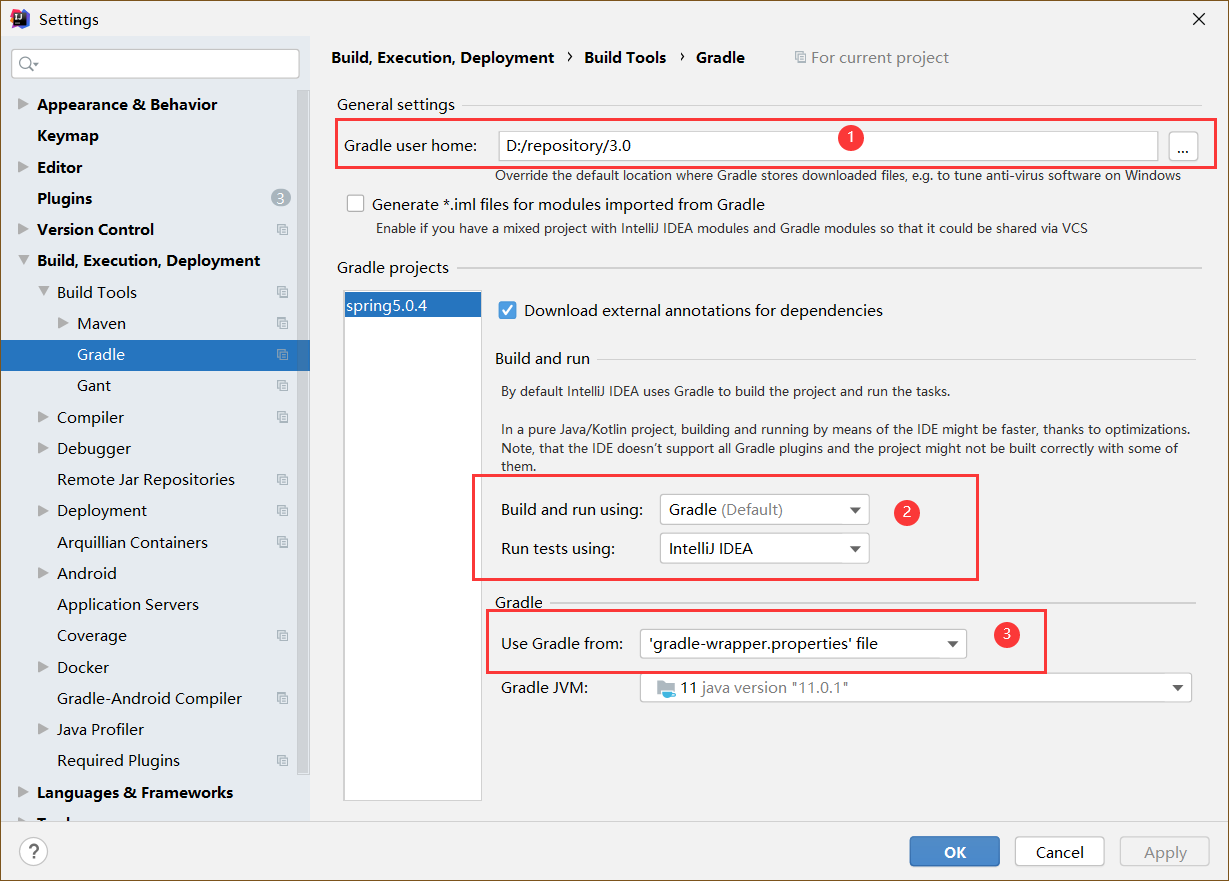
Task: Click the project-level icon beside Required Plugins
Action: [282, 761]
